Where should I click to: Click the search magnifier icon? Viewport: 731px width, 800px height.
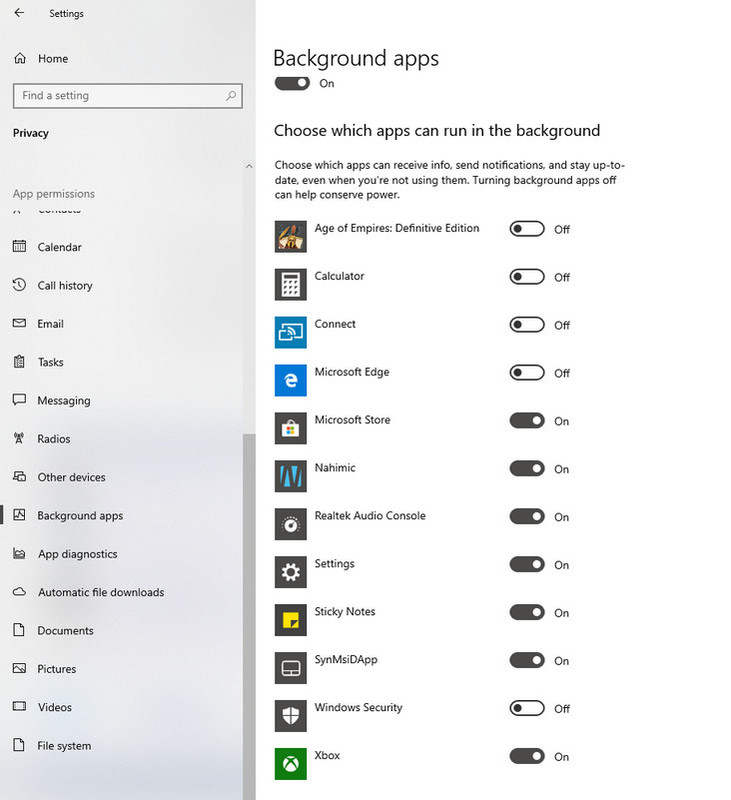231,95
